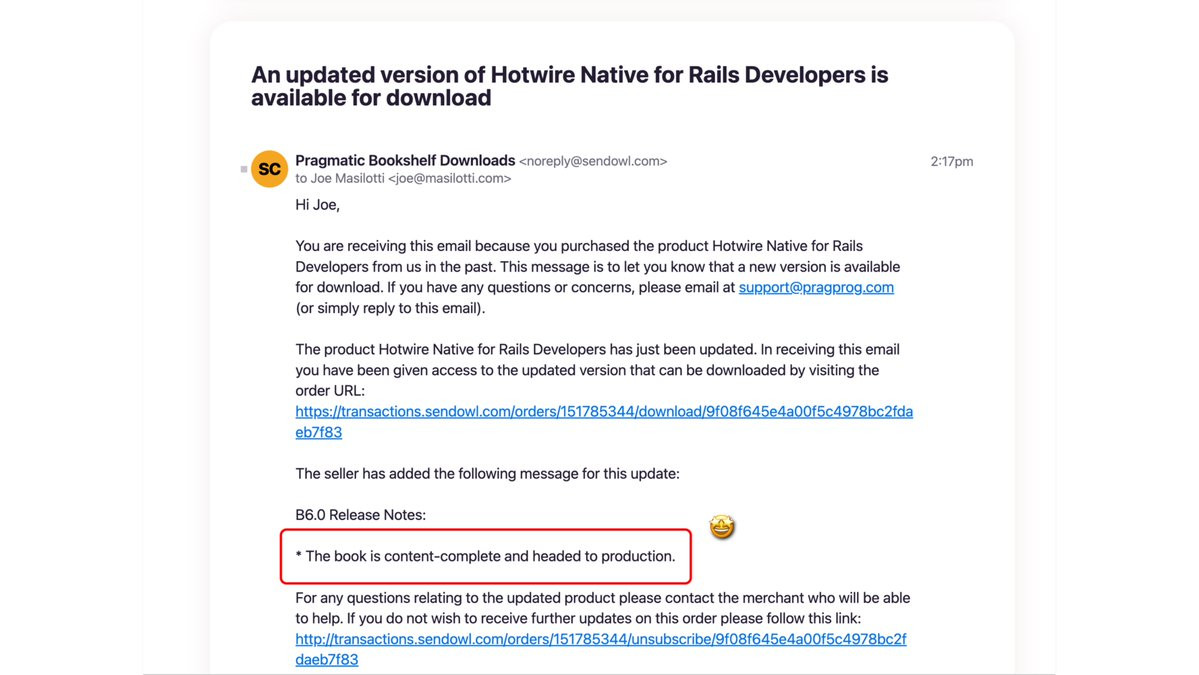
Task: Click sender name Pragmatic Bookshelf Downloads
Action: (405, 161)
